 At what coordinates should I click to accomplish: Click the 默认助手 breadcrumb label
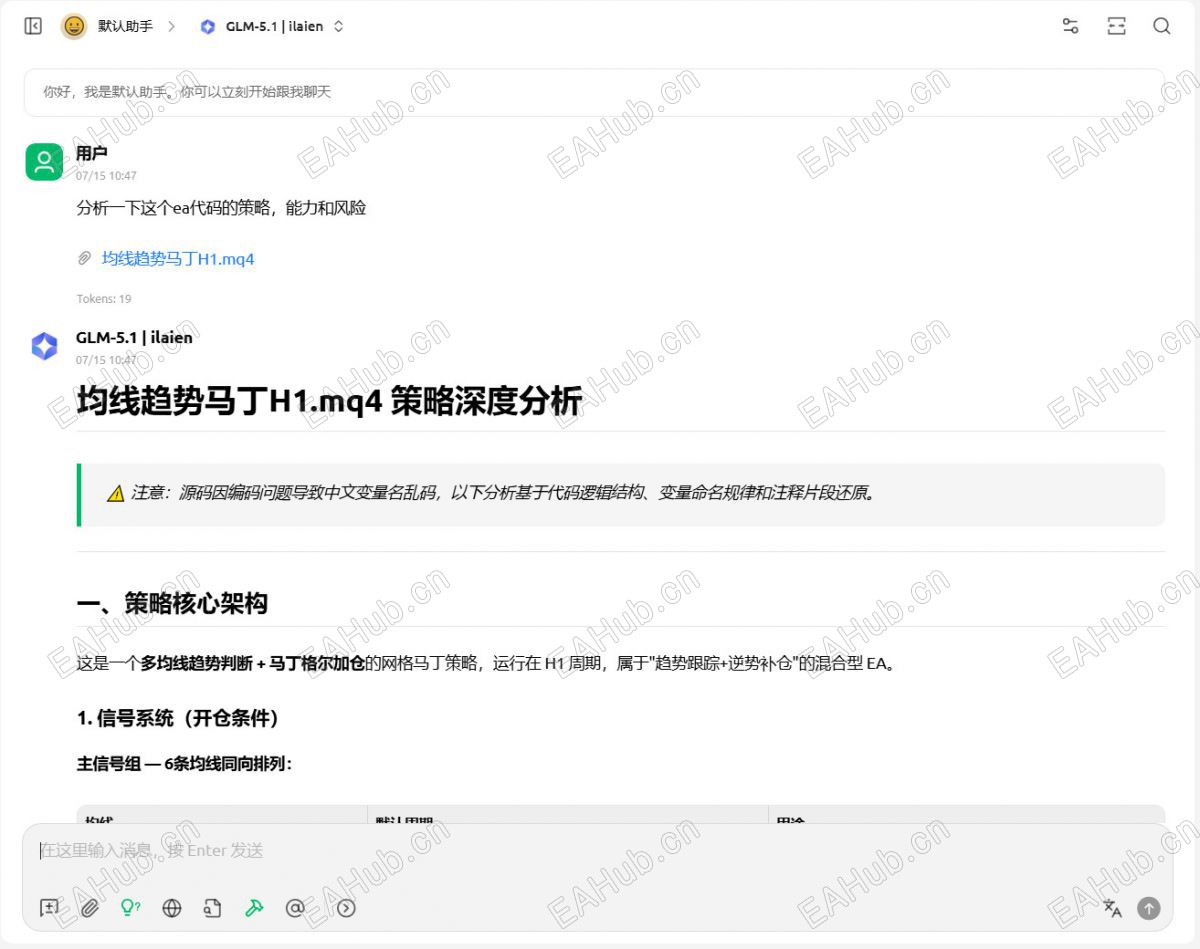(x=125, y=27)
